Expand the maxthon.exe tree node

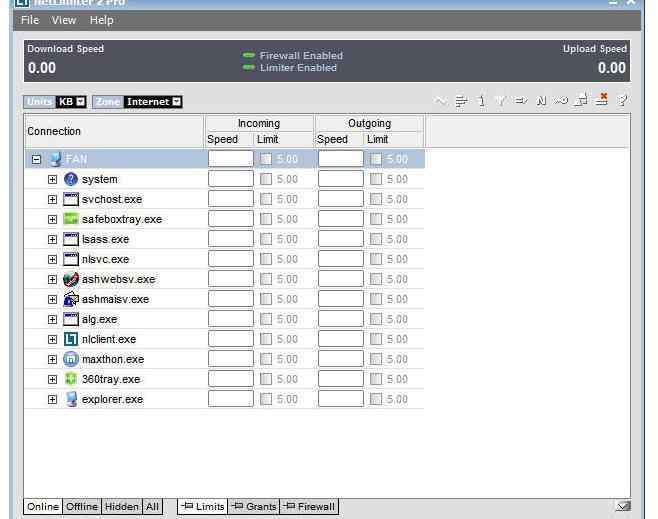point(52,360)
